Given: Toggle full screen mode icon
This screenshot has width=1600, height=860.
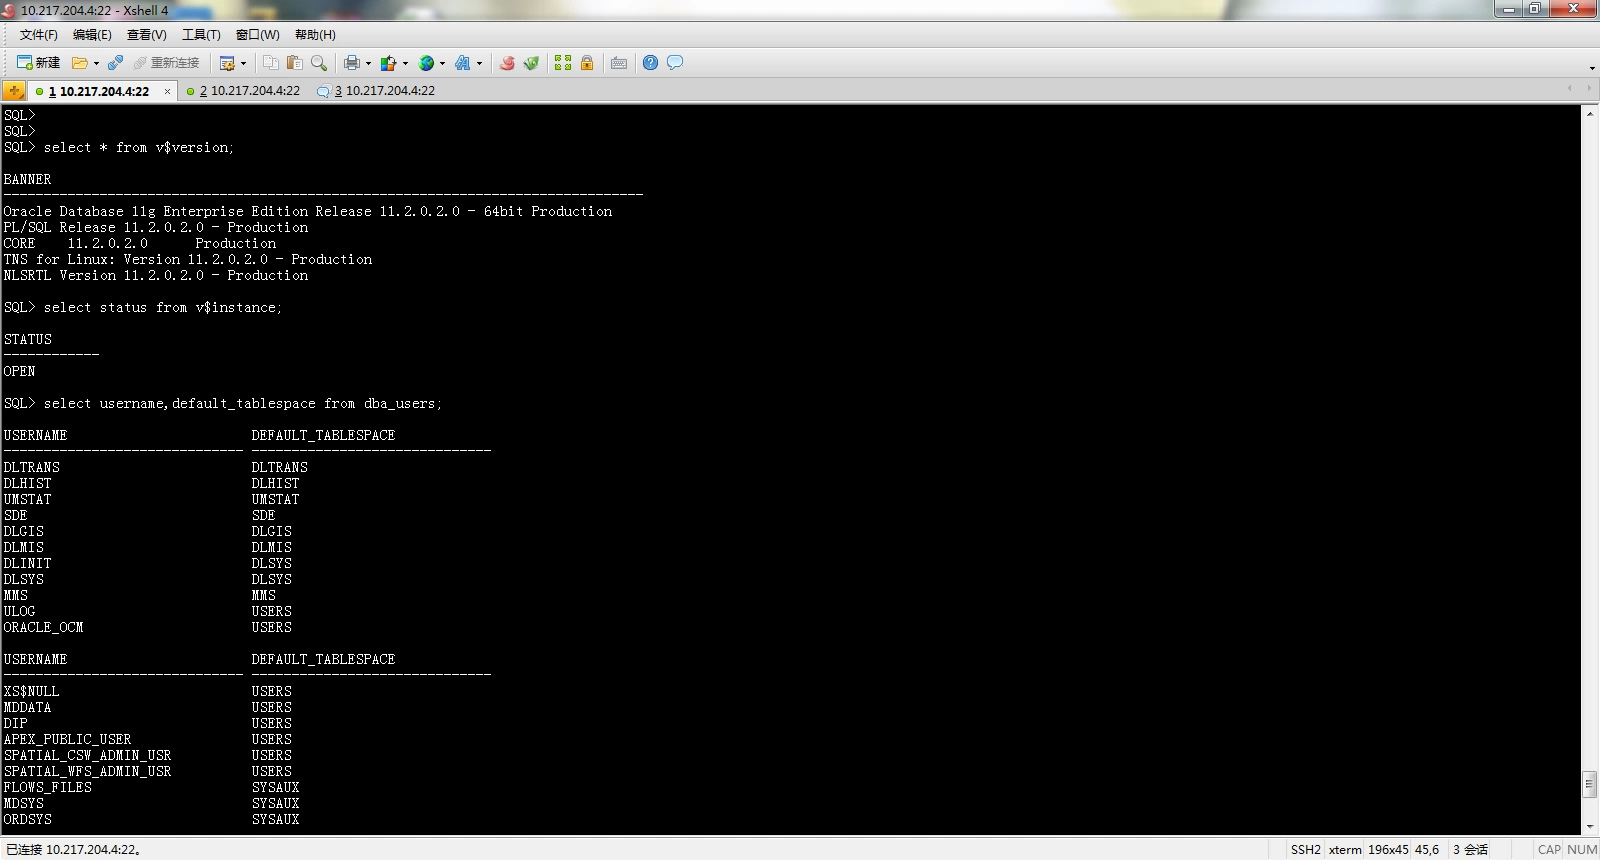Looking at the screenshot, I should [x=563, y=63].
